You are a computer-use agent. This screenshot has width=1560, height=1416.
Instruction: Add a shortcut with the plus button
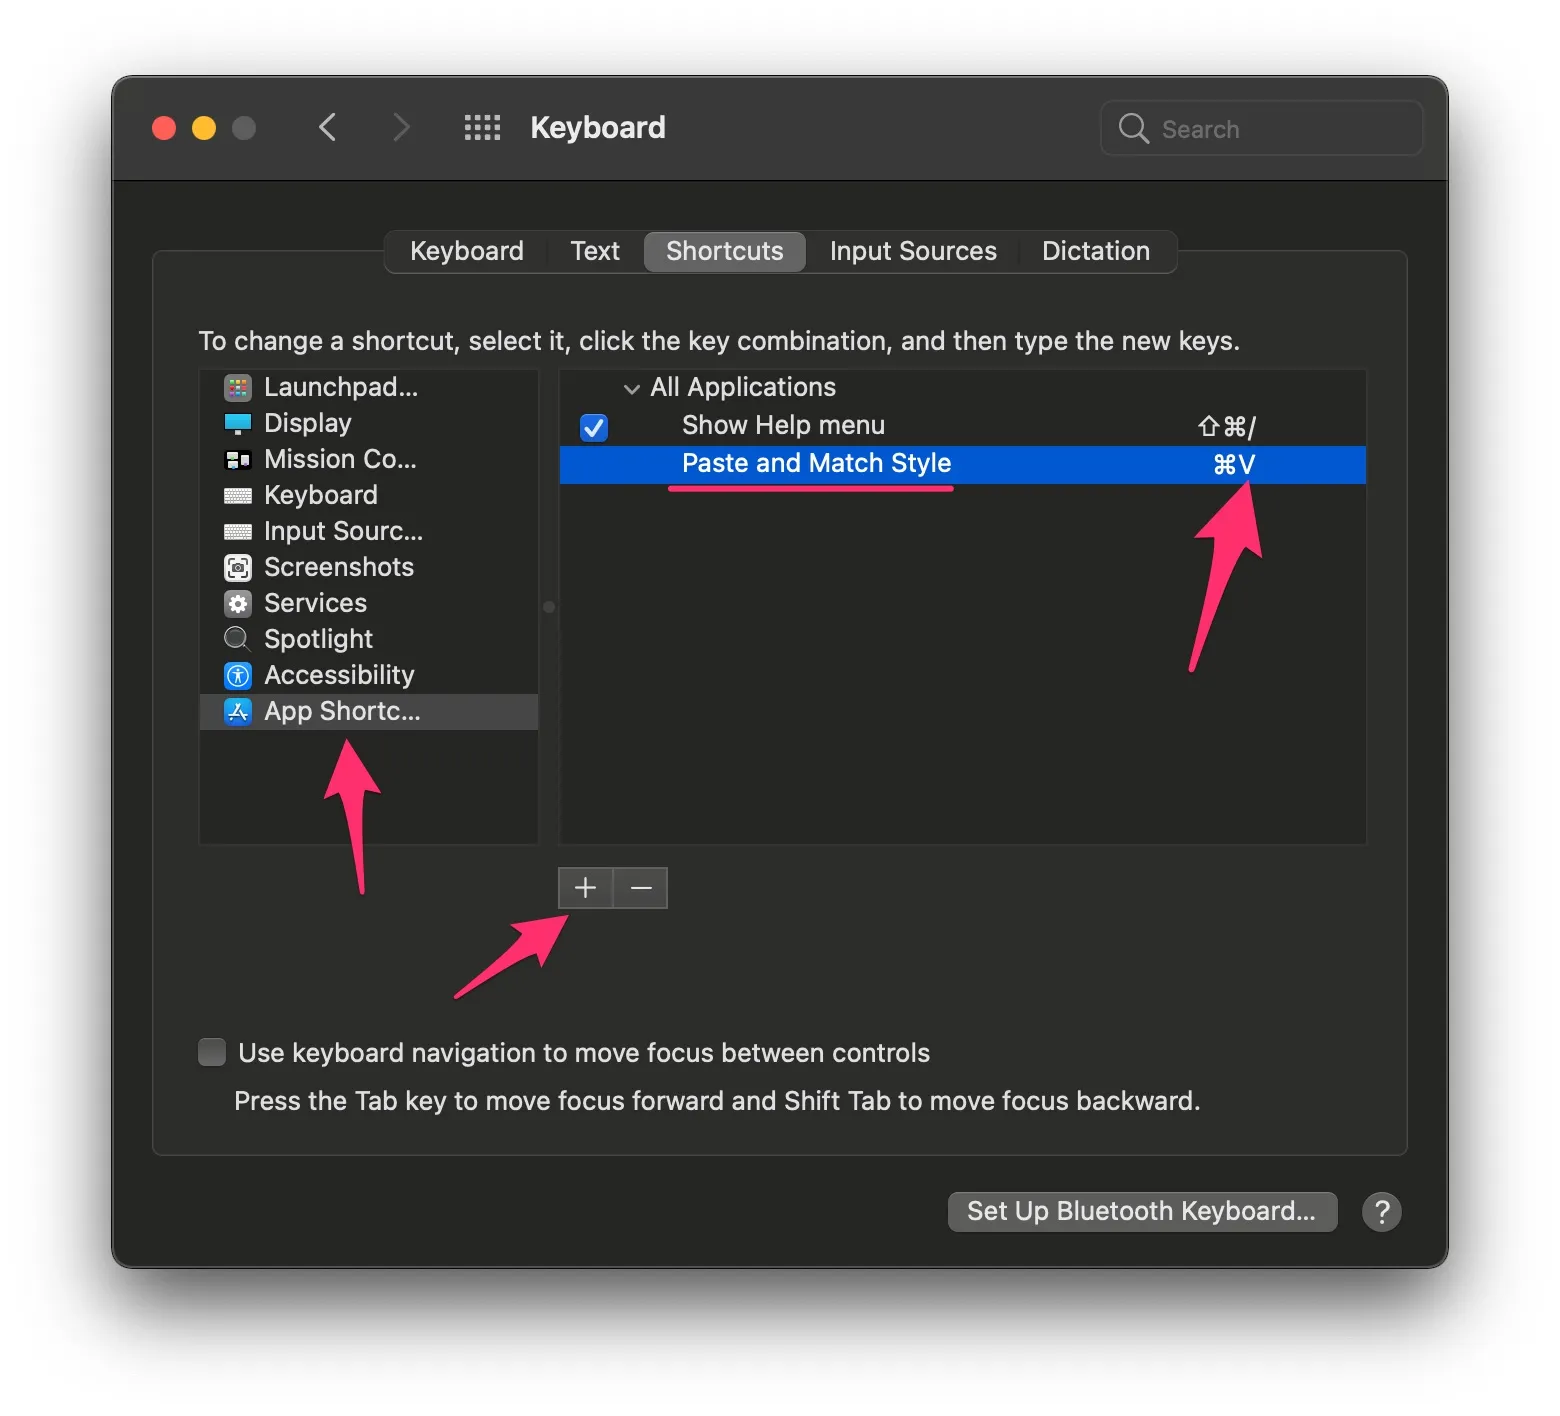pyautogui.click(x=585, y=887)
